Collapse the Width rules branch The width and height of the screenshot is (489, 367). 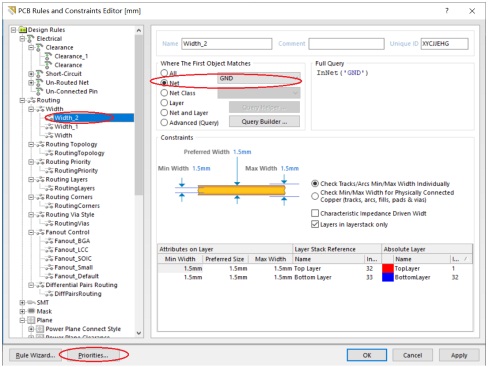(31, 109)
